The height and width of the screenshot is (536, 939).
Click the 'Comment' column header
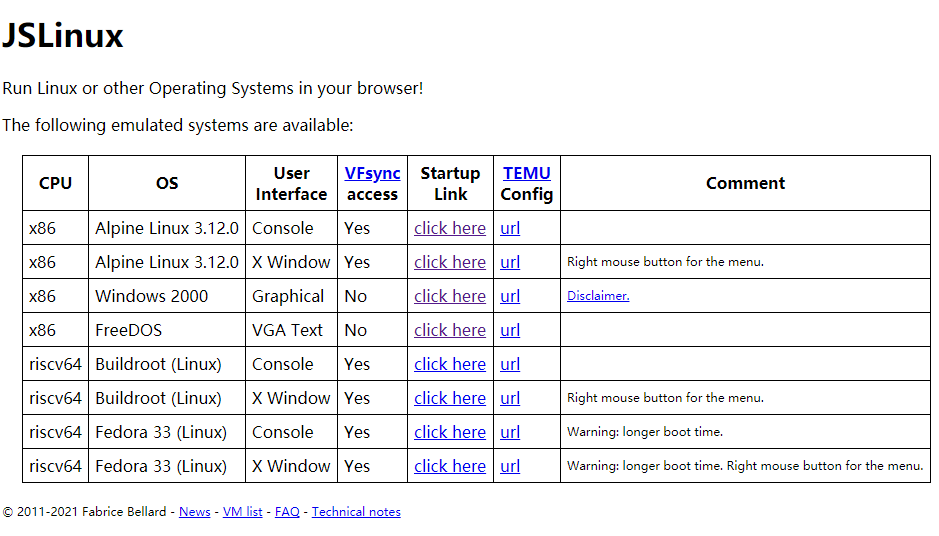coord(746,183)
